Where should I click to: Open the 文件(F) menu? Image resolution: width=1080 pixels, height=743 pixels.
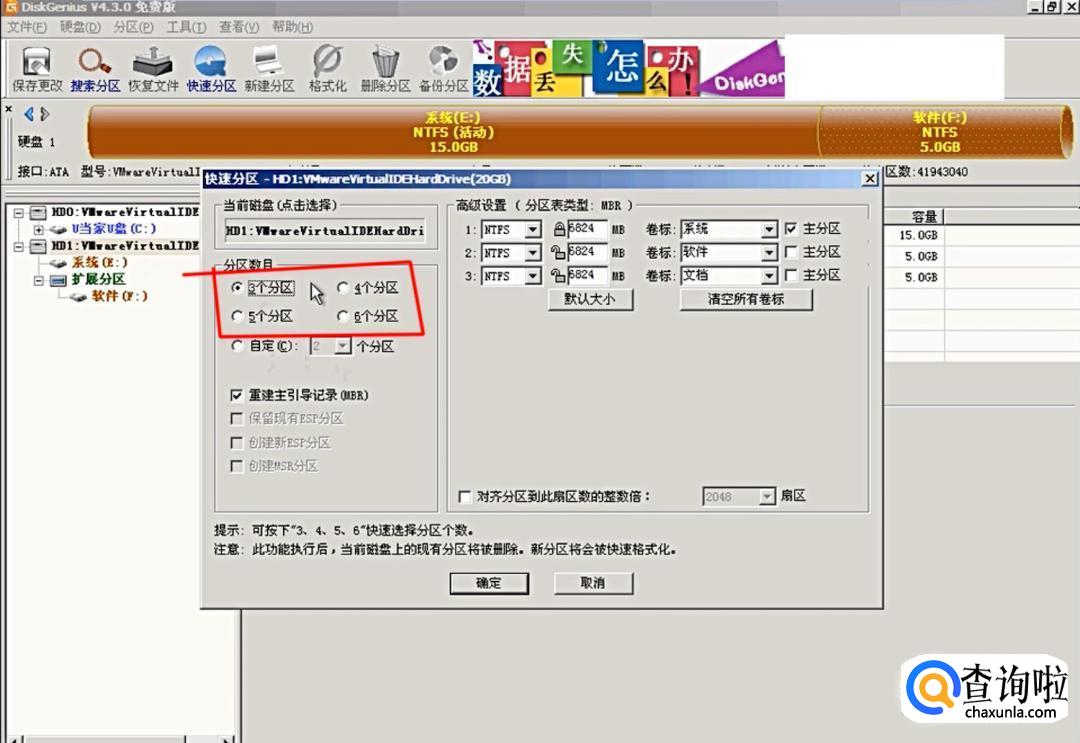pyautogui.click(x=27, y=27)
